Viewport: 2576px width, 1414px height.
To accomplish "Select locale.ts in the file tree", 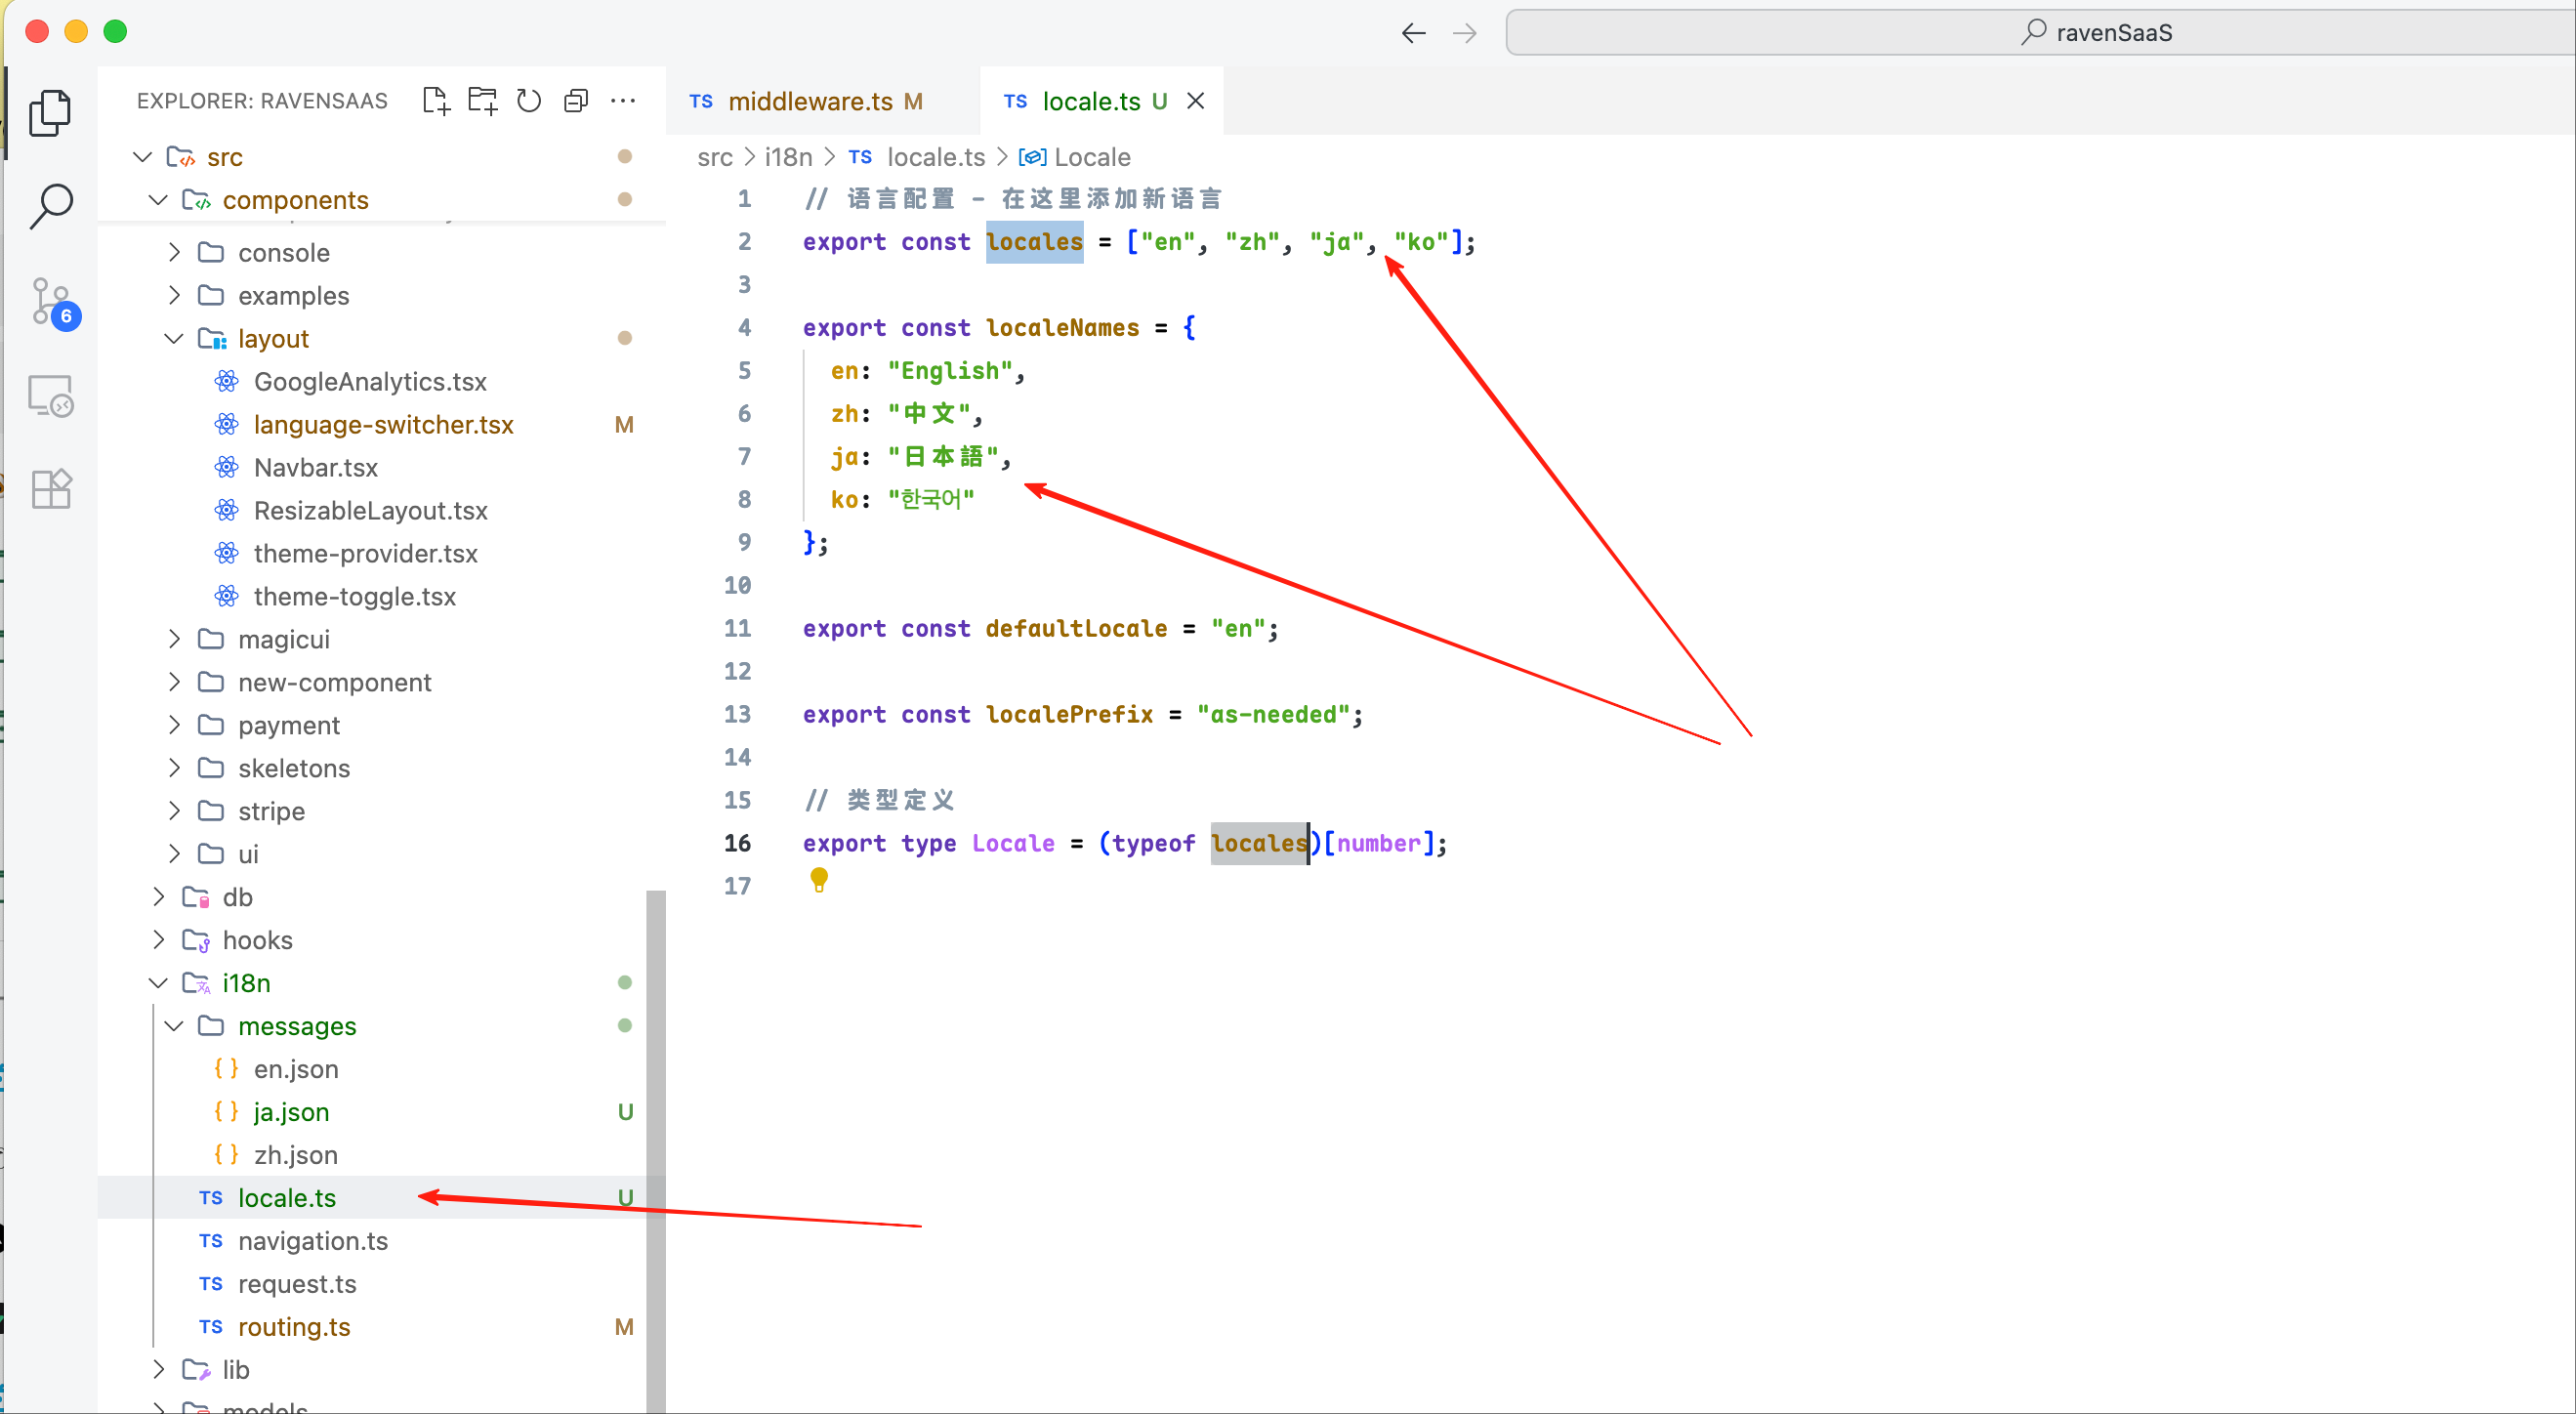I will point(370,1198).
